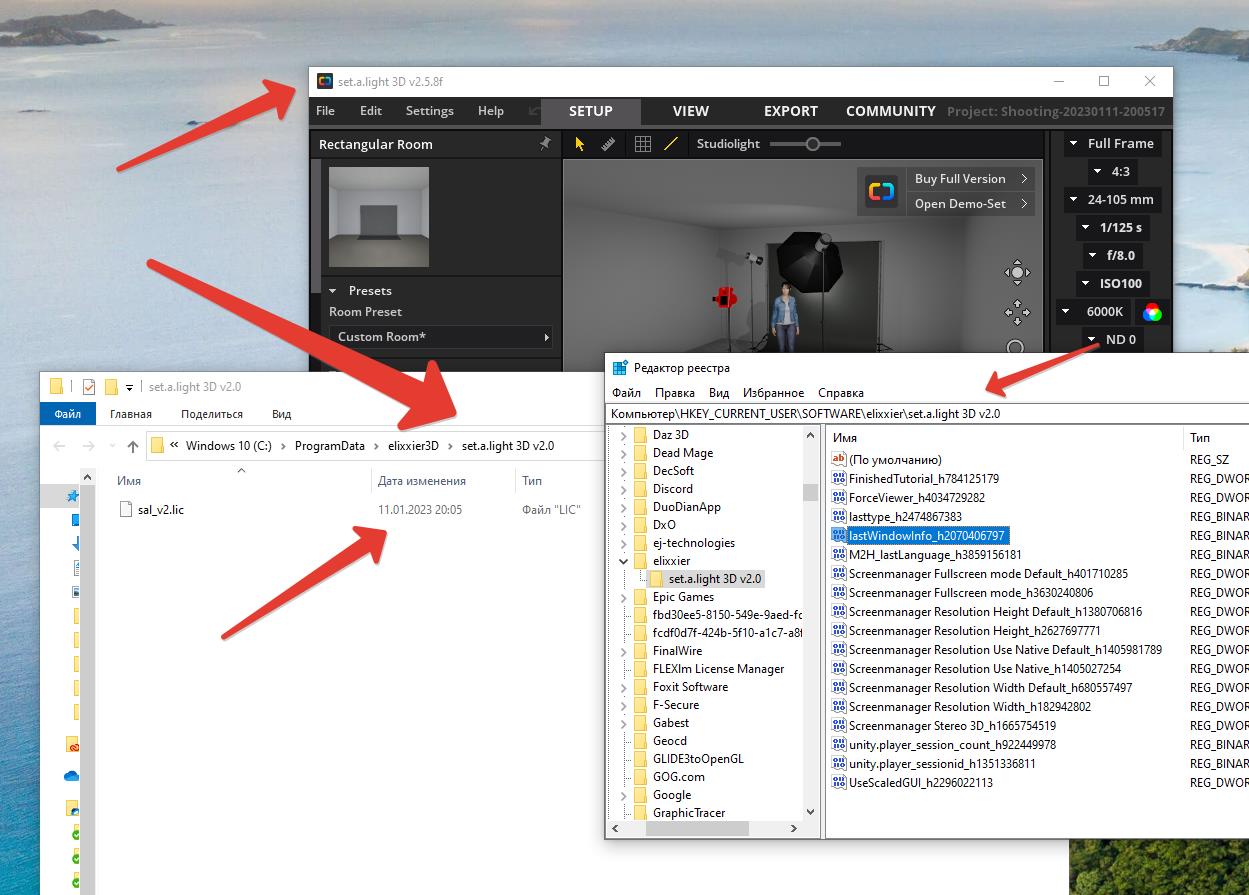Open the Settings menu in set.a.light
The height and width of the screenshot is (895, 1249).
click(430, 111)
